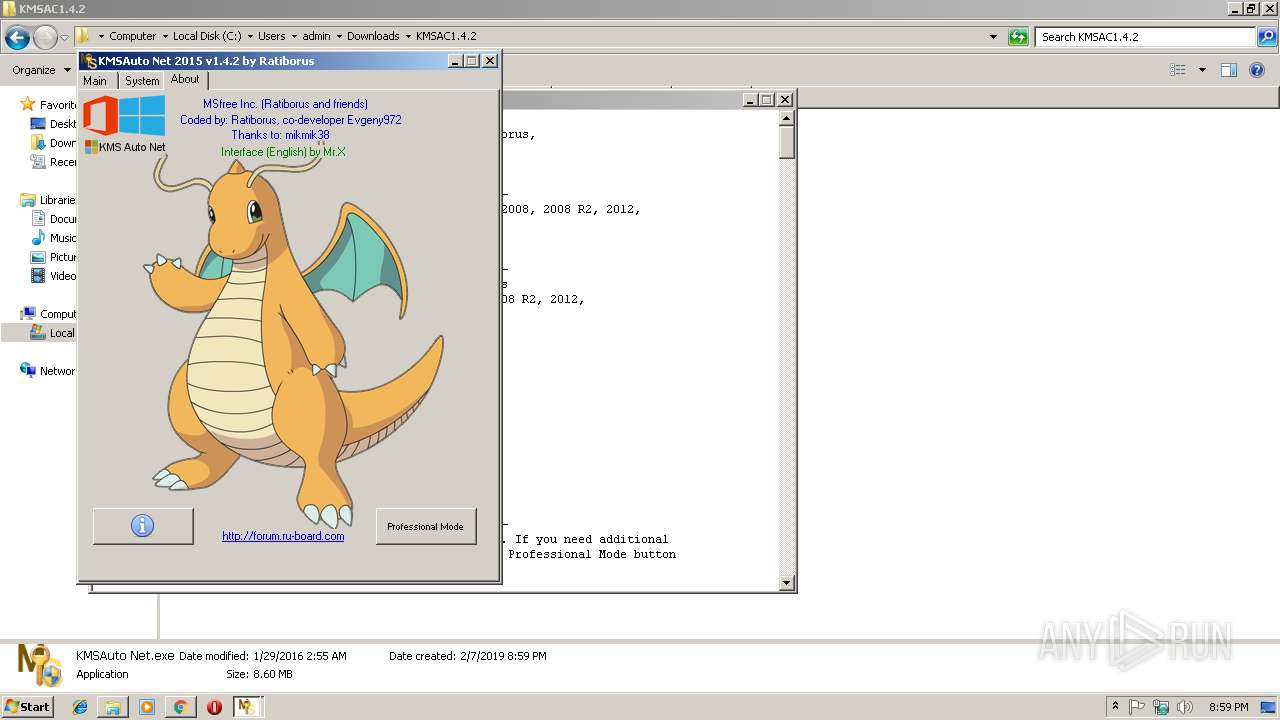This screenshot has height=720, width=1280.
Task: Click Explorer's Forward arrow button
Action: tap(45, 38)
